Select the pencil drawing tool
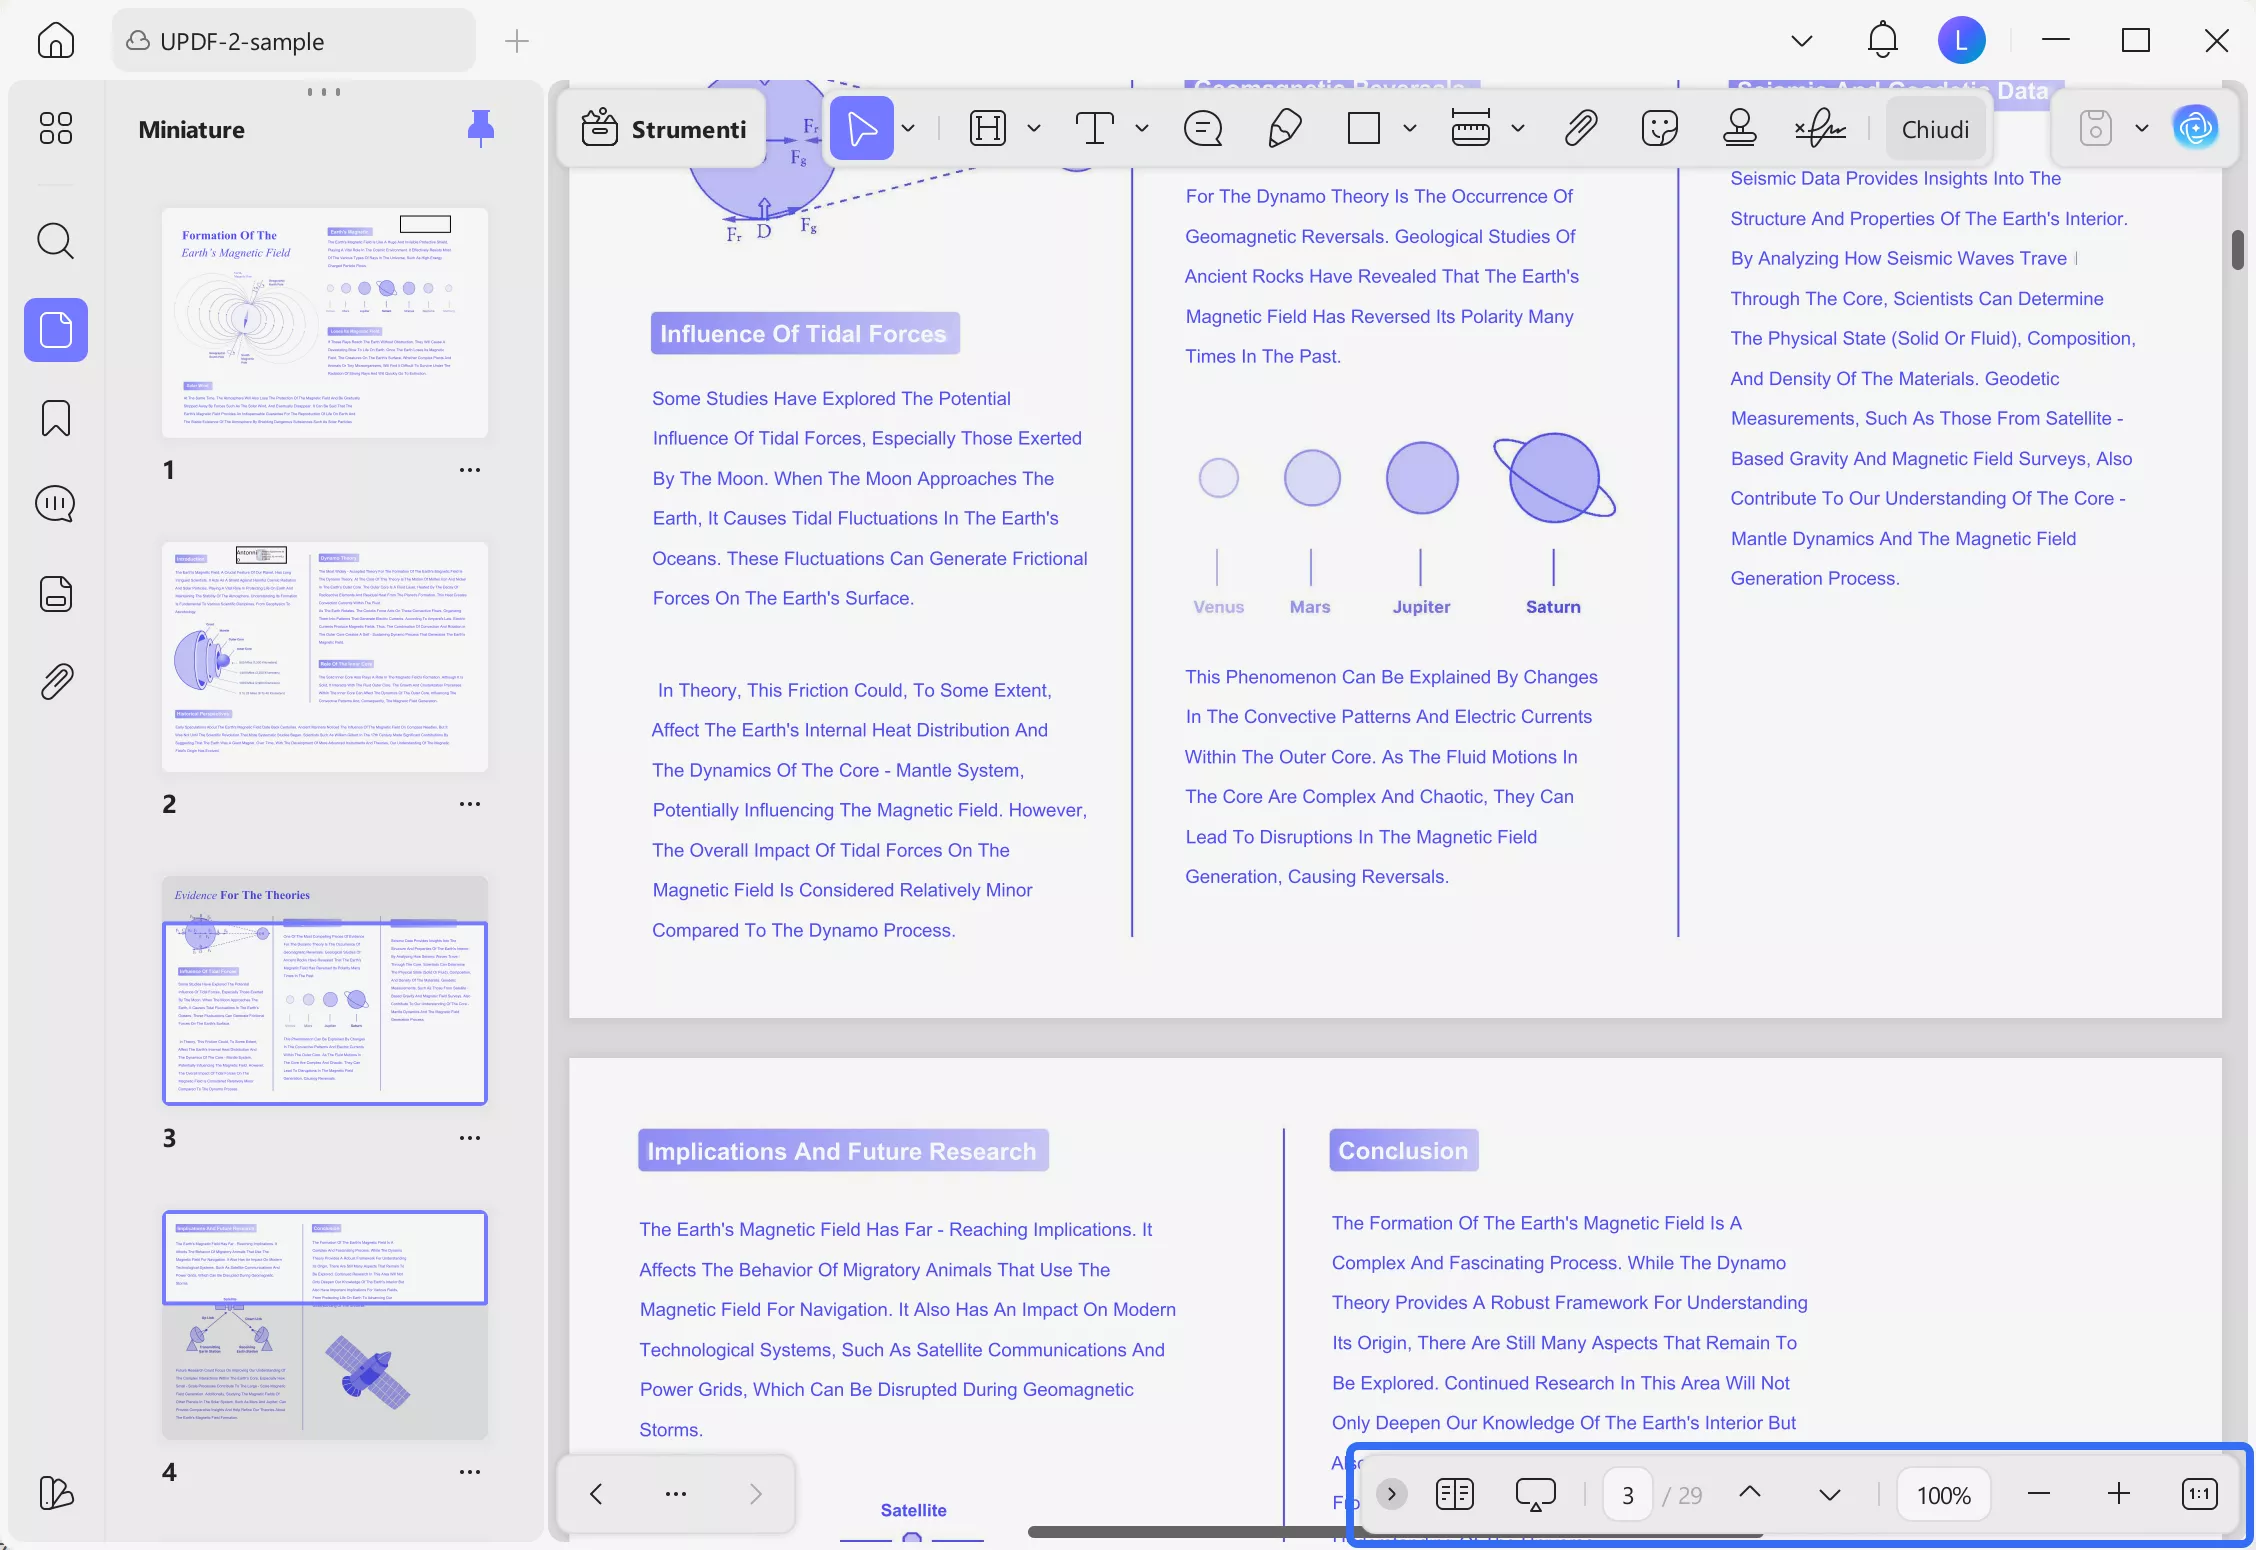Image resolution: width=2256 pixels, height=1550 pixels. click(1284, 128)
